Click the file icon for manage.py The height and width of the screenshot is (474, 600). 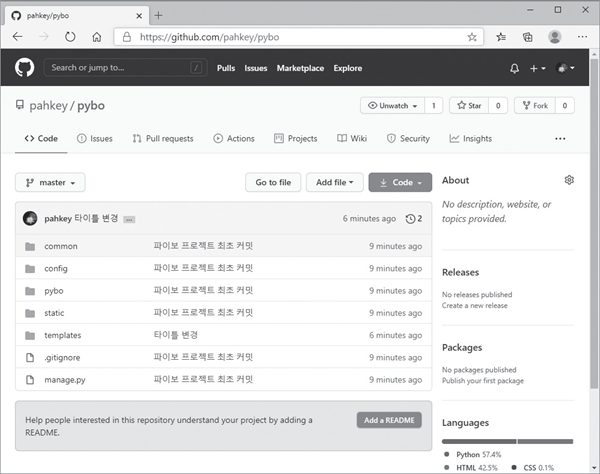click(x=30, y=380)
